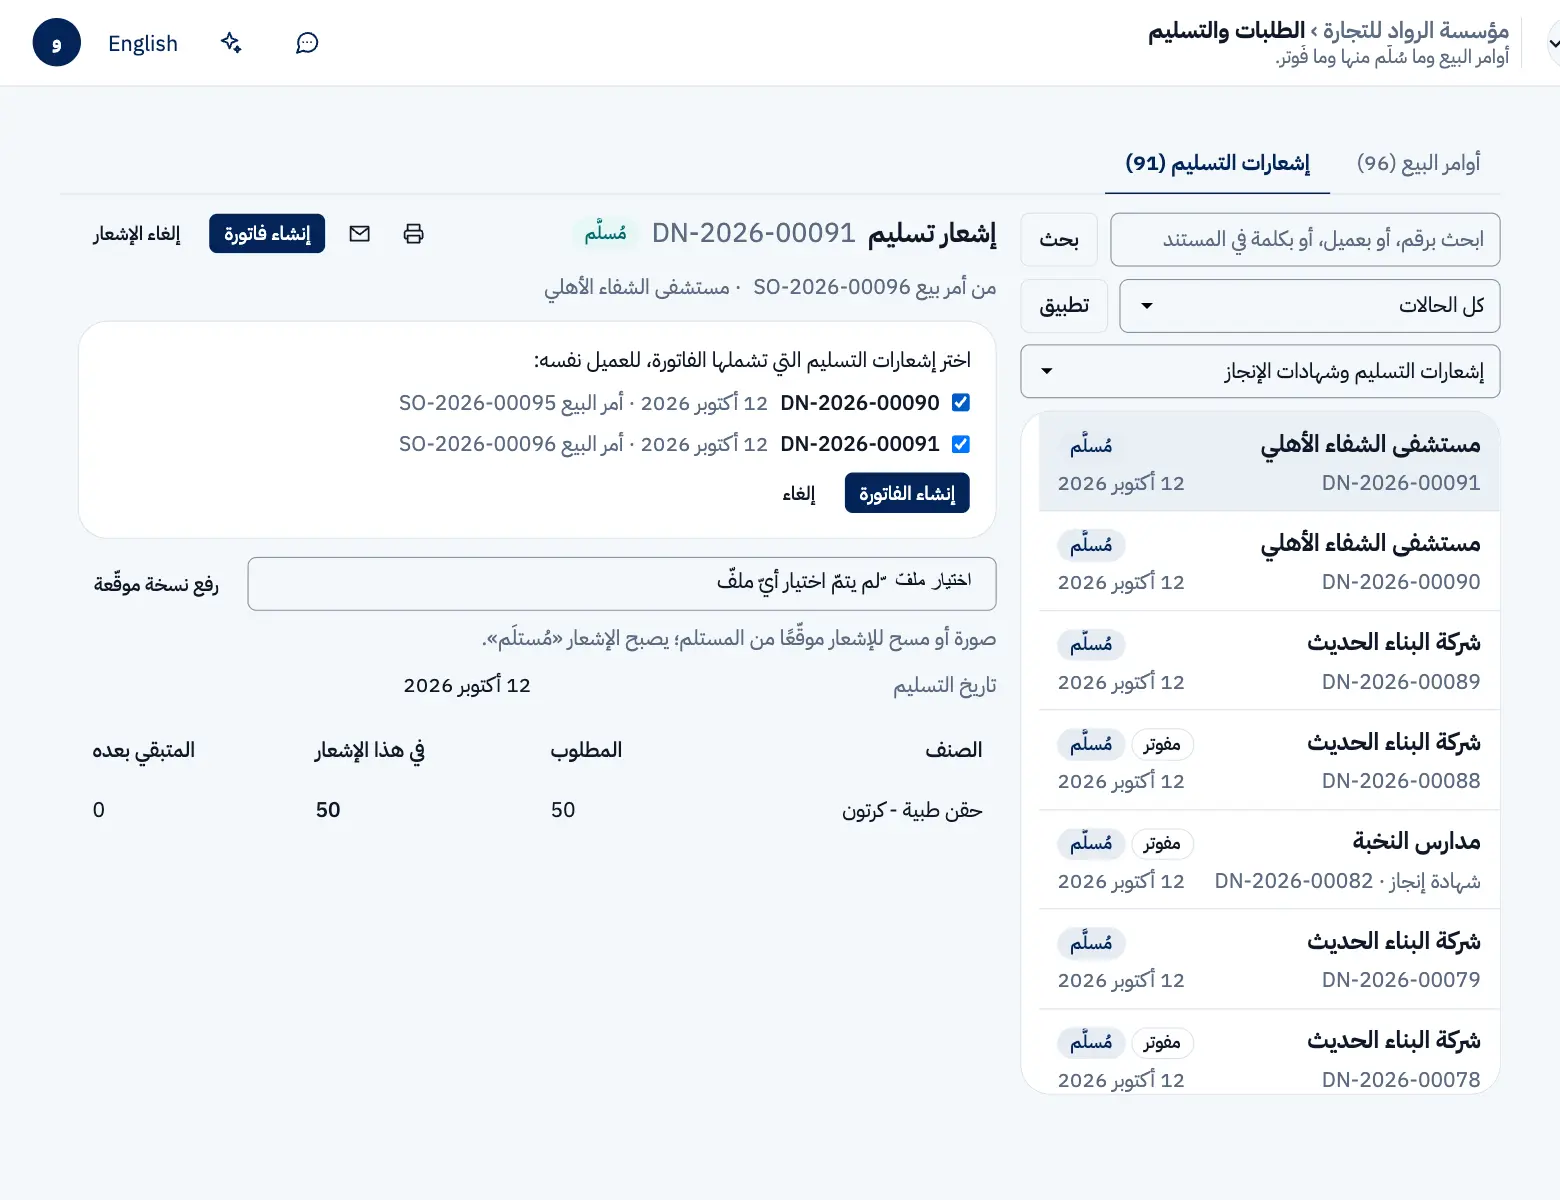Click the الطلبات والتسليم breadcrumb title
1560x1200 pixels.
tap(1226, 30)
